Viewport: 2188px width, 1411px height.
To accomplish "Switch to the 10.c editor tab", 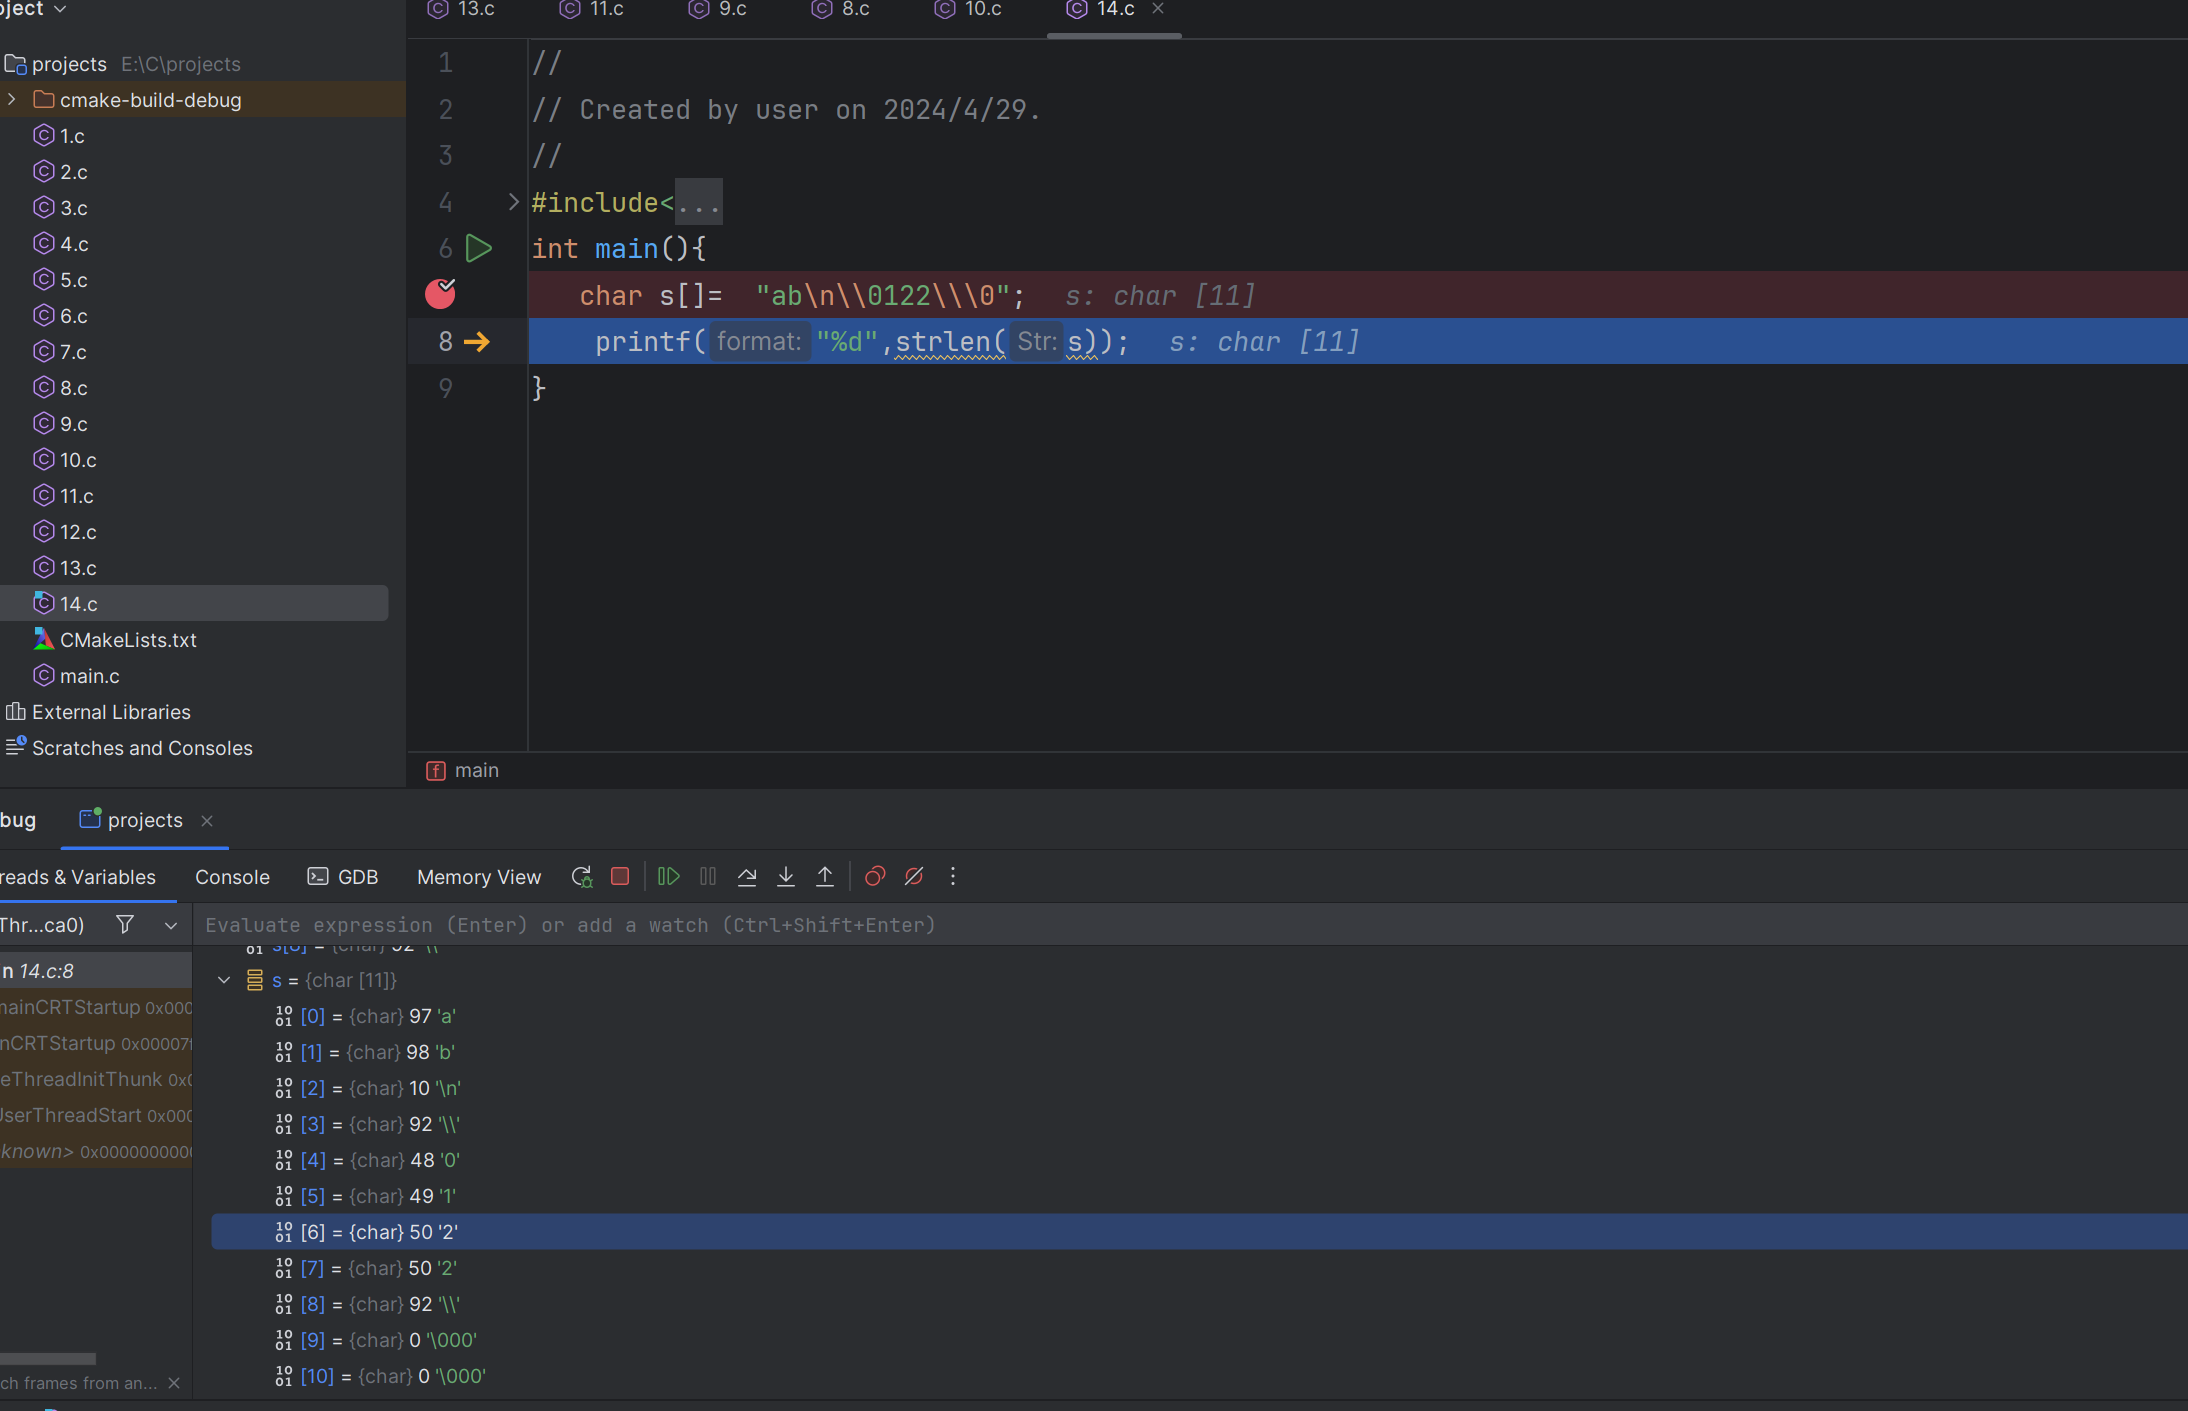I will click(968, 10).
